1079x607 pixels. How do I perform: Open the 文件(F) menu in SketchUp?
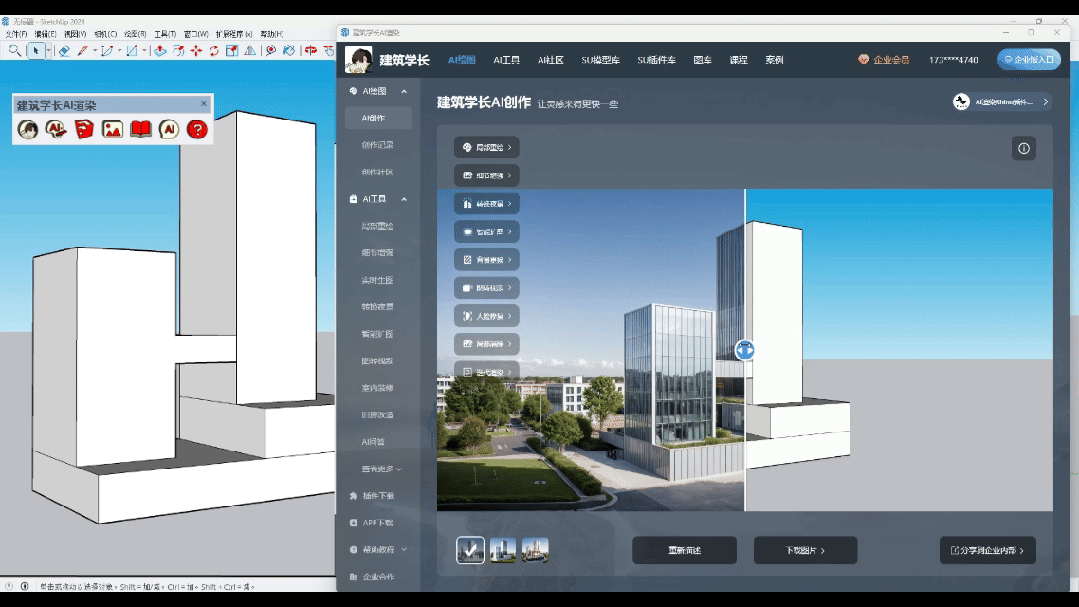click(x=16, y=34)
